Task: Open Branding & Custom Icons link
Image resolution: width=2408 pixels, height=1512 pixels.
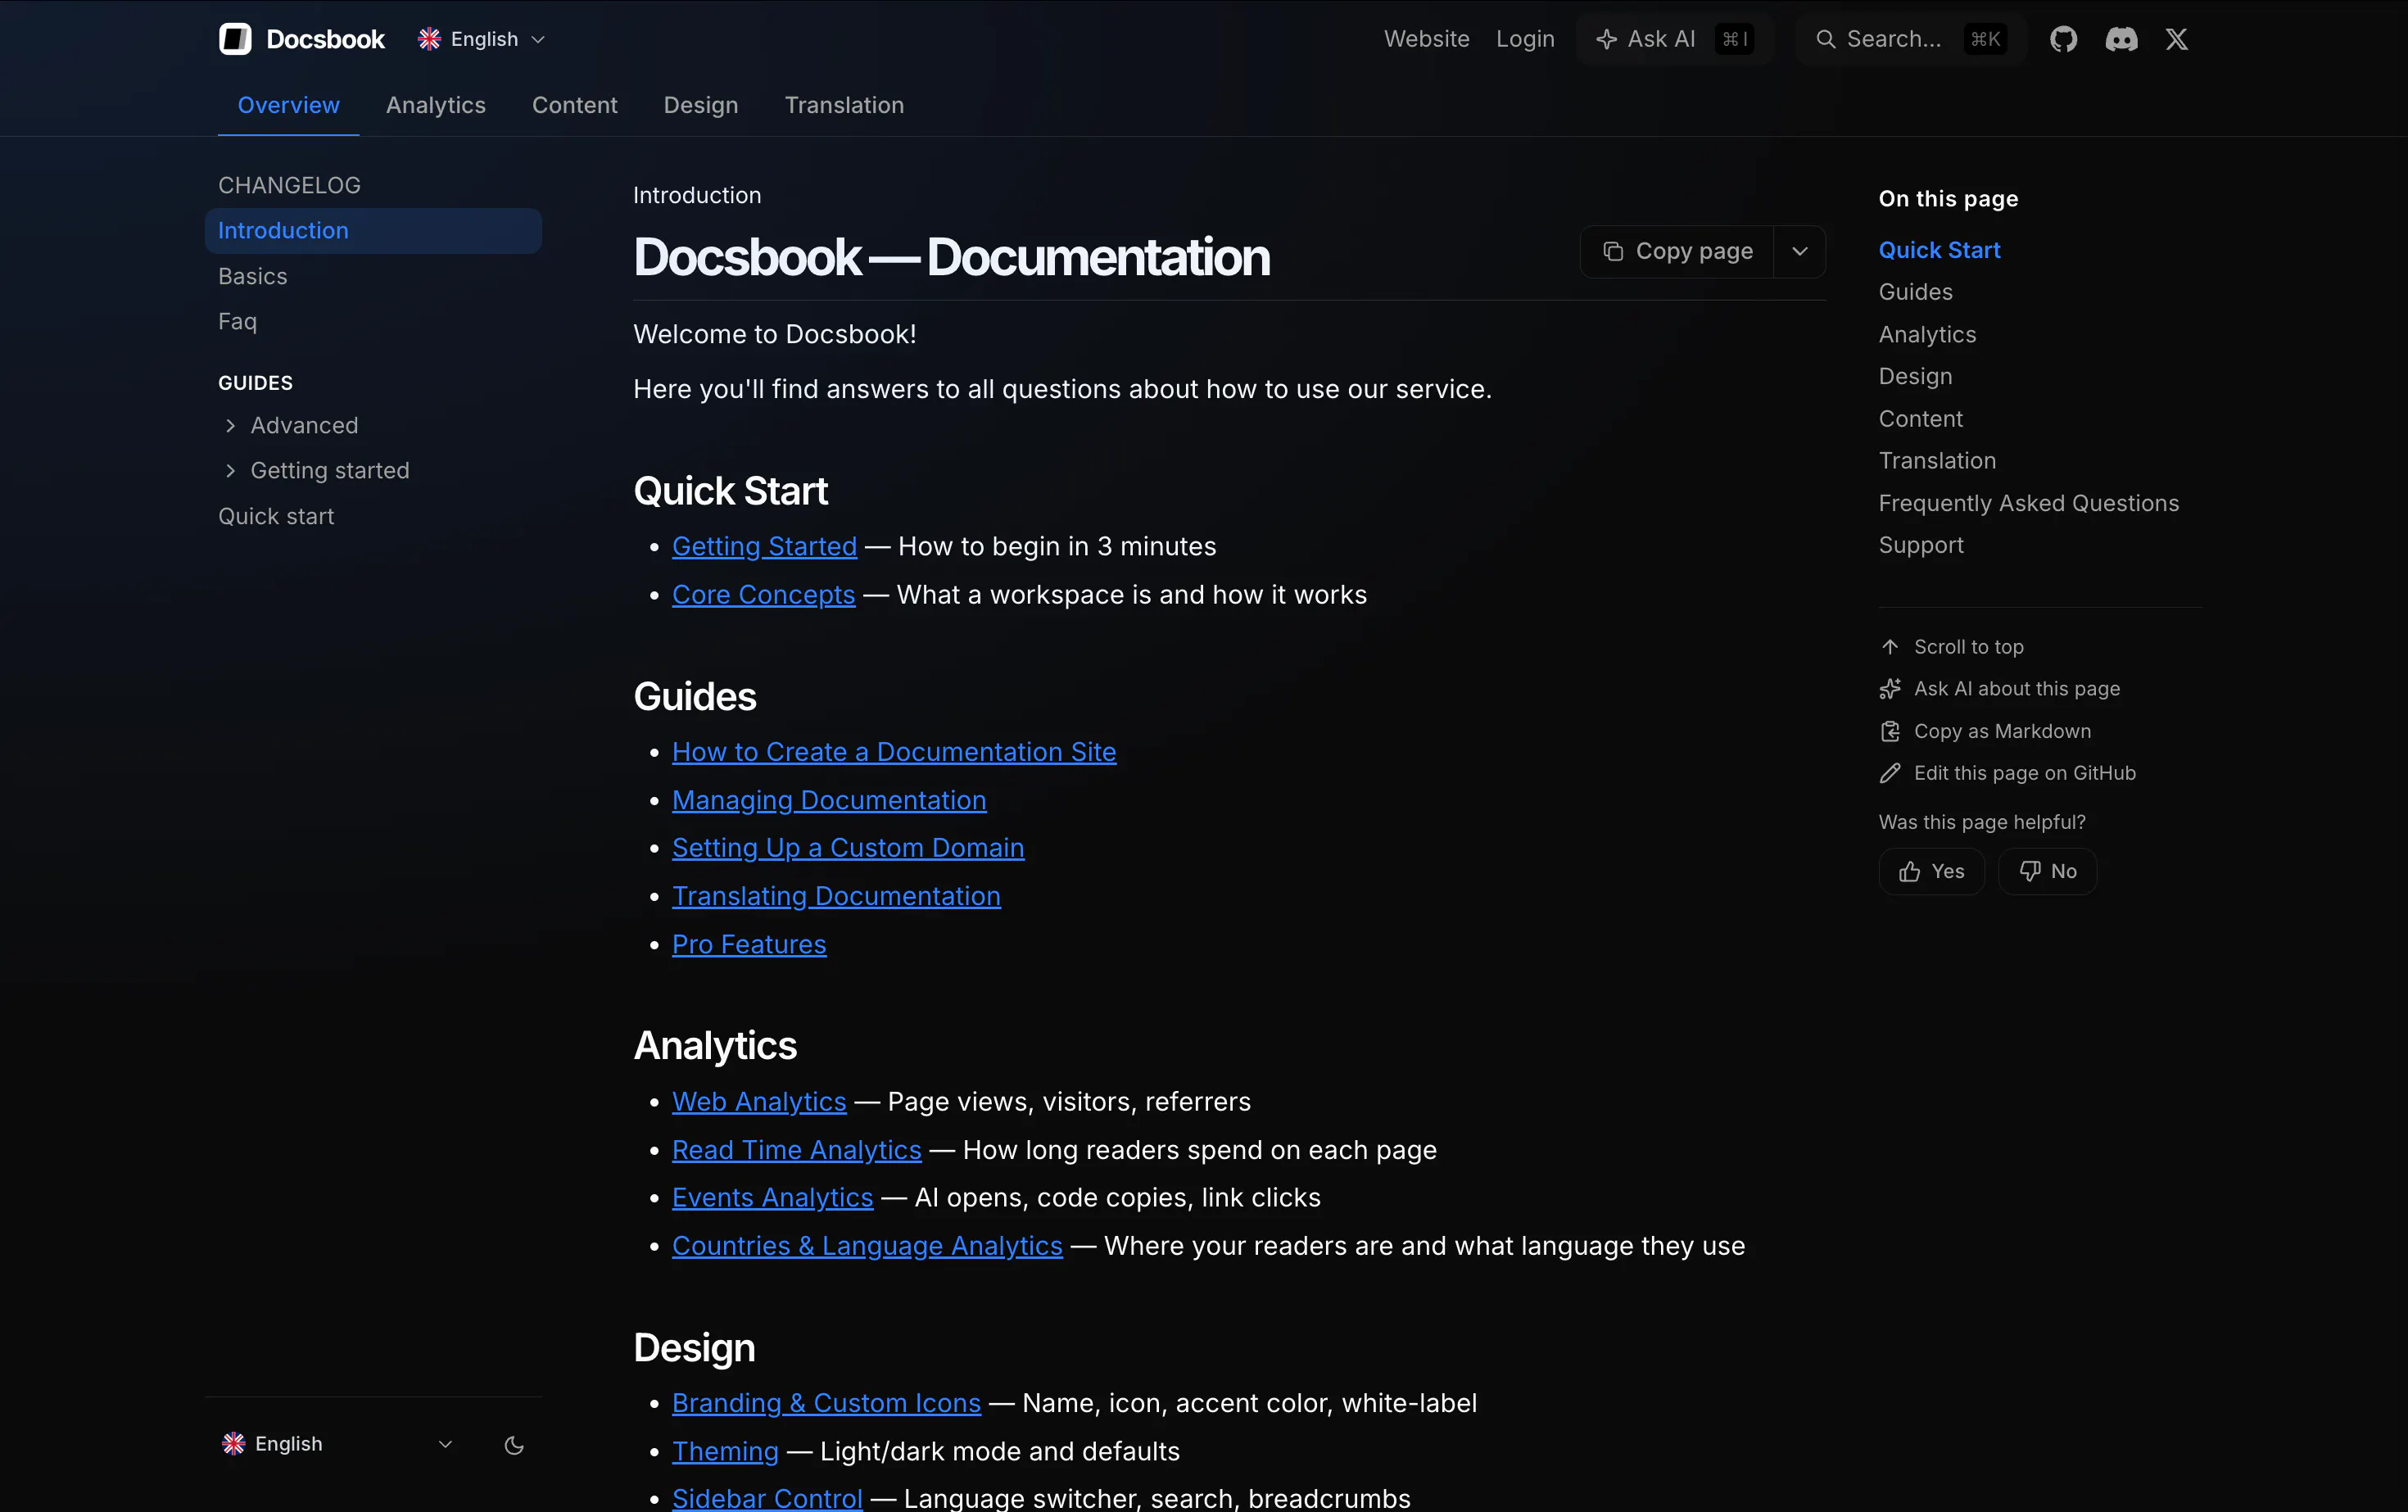Action: (x=826, y=1403)
